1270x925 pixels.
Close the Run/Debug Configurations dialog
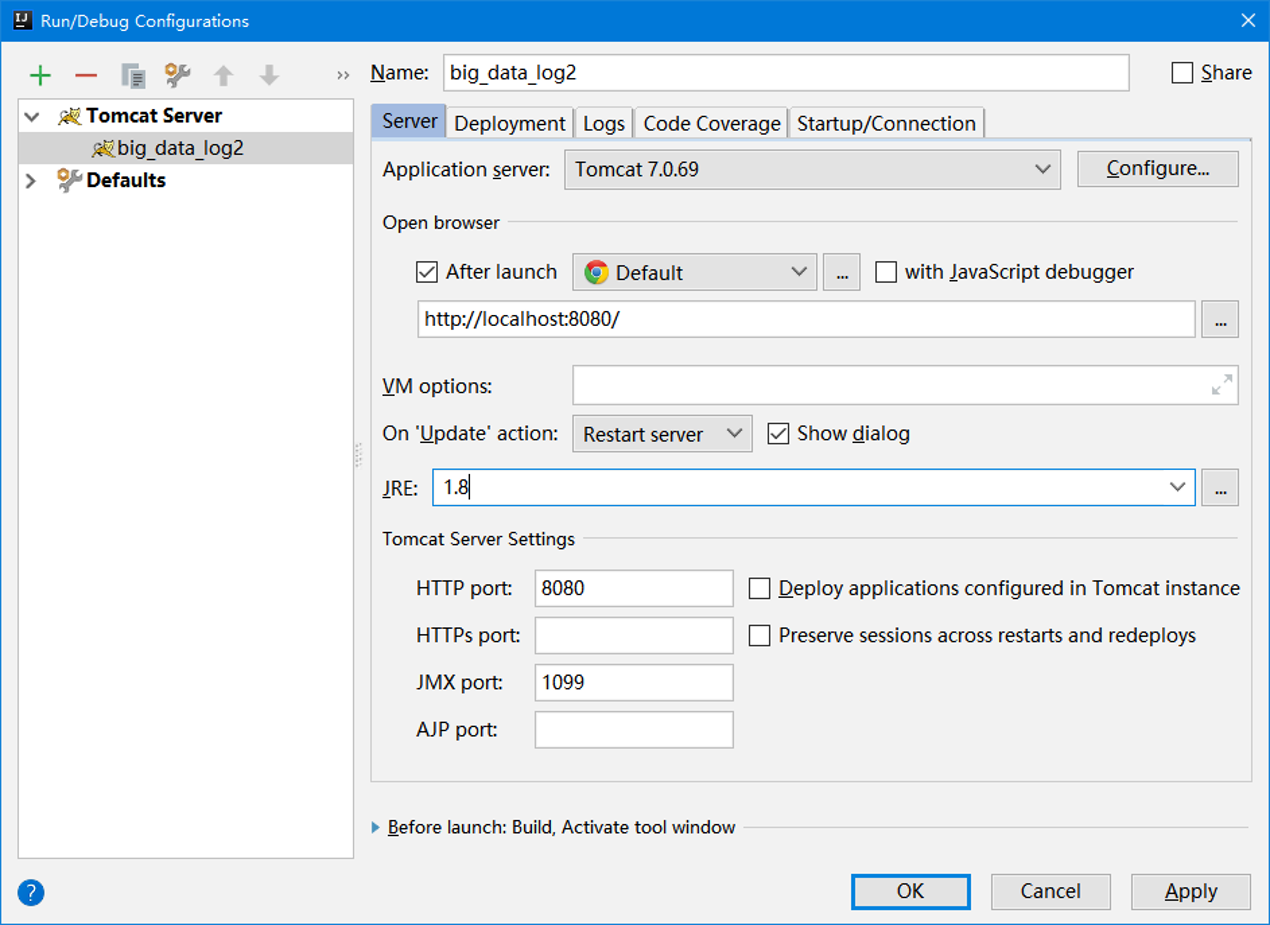click(1248, 20)
